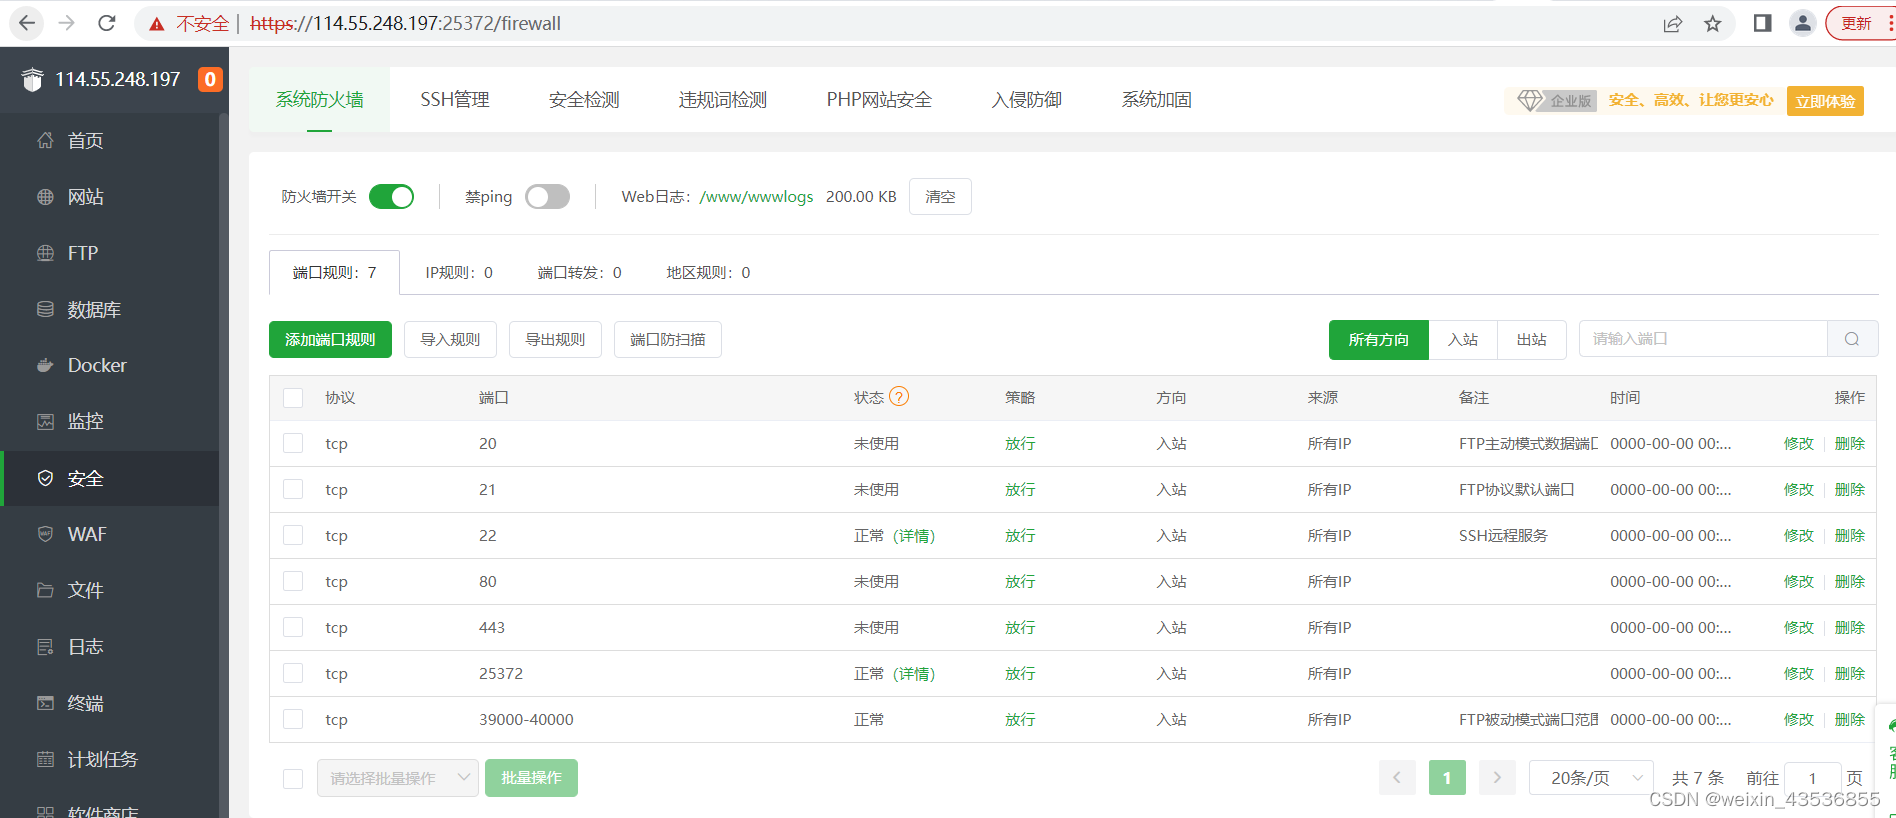Open the /www/wwwlogs path link

pos(757,197)
